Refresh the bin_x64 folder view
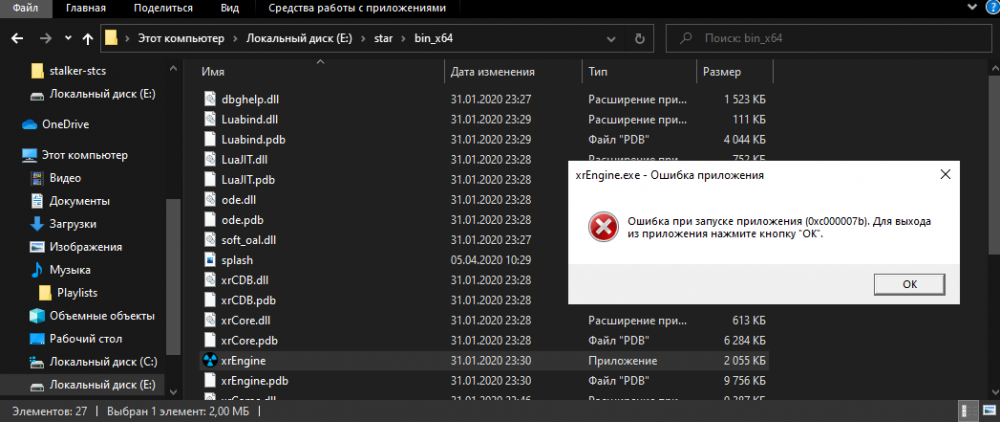 (650, 40)
